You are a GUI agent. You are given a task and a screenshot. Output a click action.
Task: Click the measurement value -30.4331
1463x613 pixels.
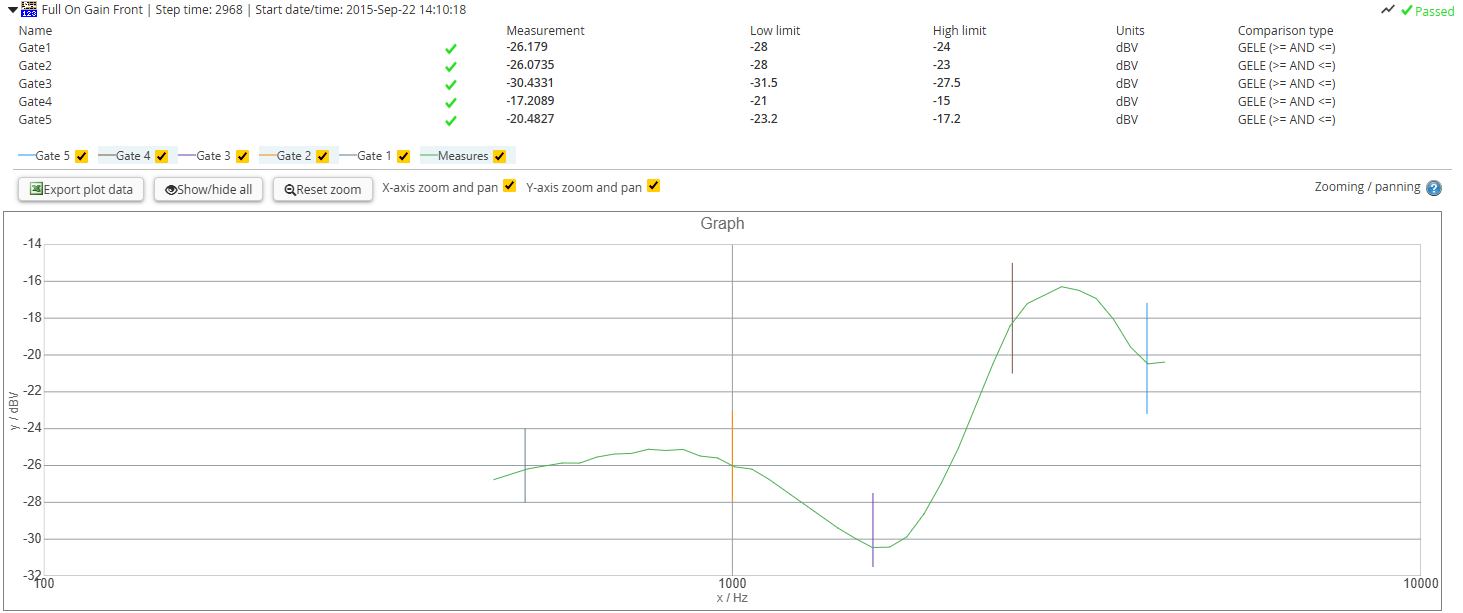pyautogui.click(x=530, y=83)
